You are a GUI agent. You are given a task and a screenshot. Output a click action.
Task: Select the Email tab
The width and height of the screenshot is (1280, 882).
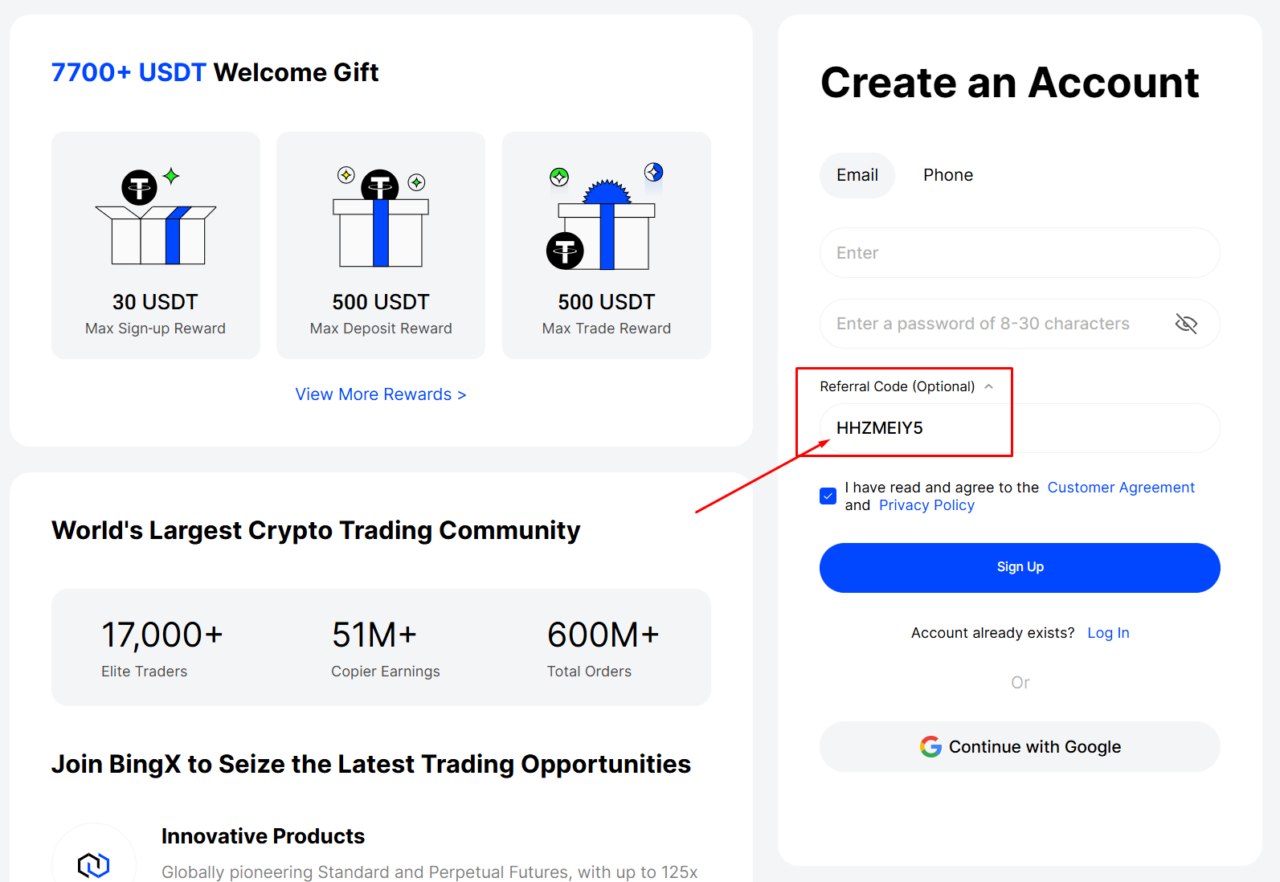click(x=857, y=174)
